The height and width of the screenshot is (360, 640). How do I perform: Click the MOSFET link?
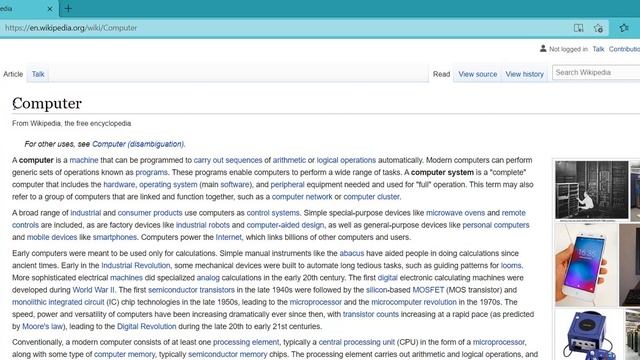(x=428, y=290)
